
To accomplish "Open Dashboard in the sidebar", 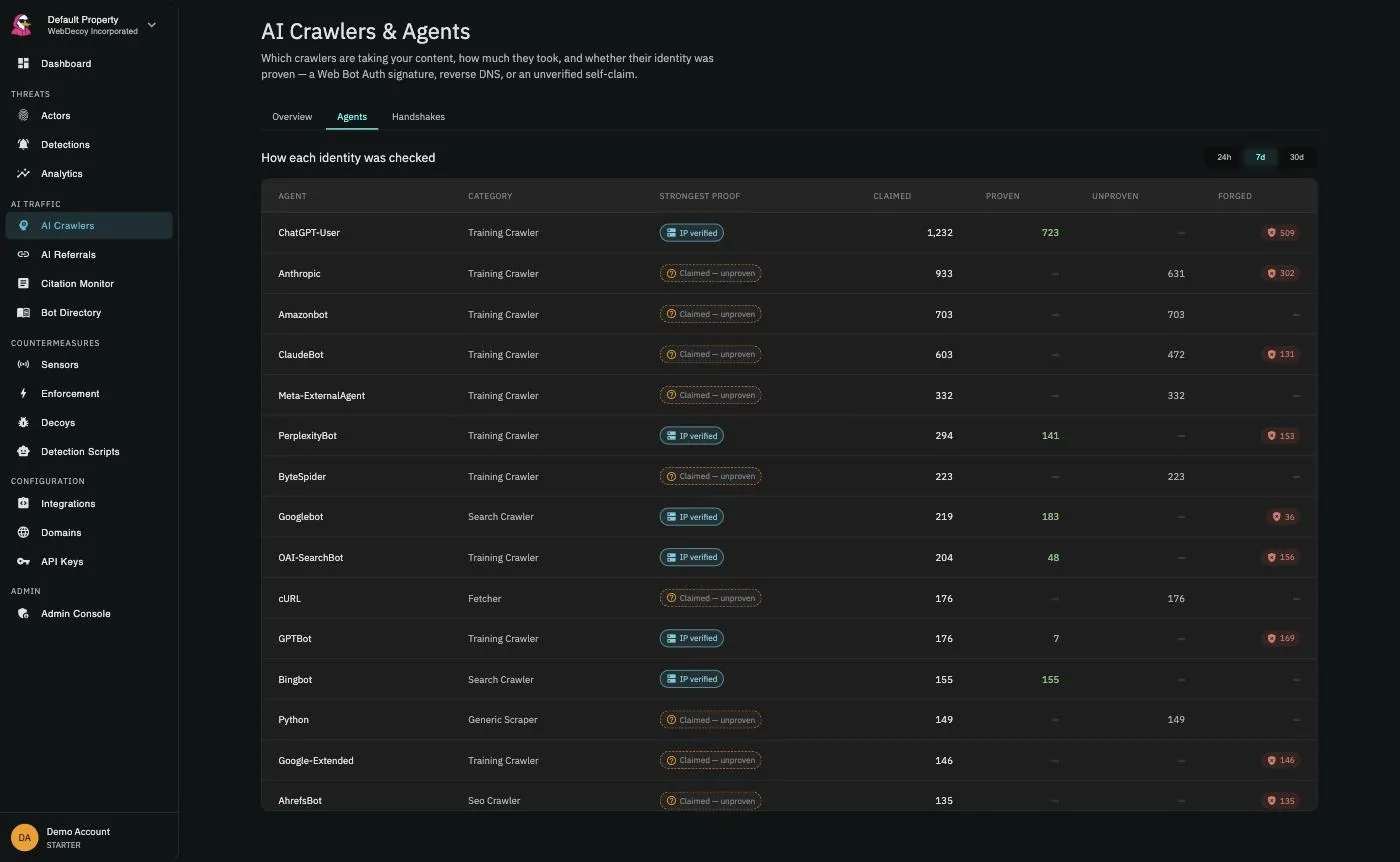I will 89,63.
